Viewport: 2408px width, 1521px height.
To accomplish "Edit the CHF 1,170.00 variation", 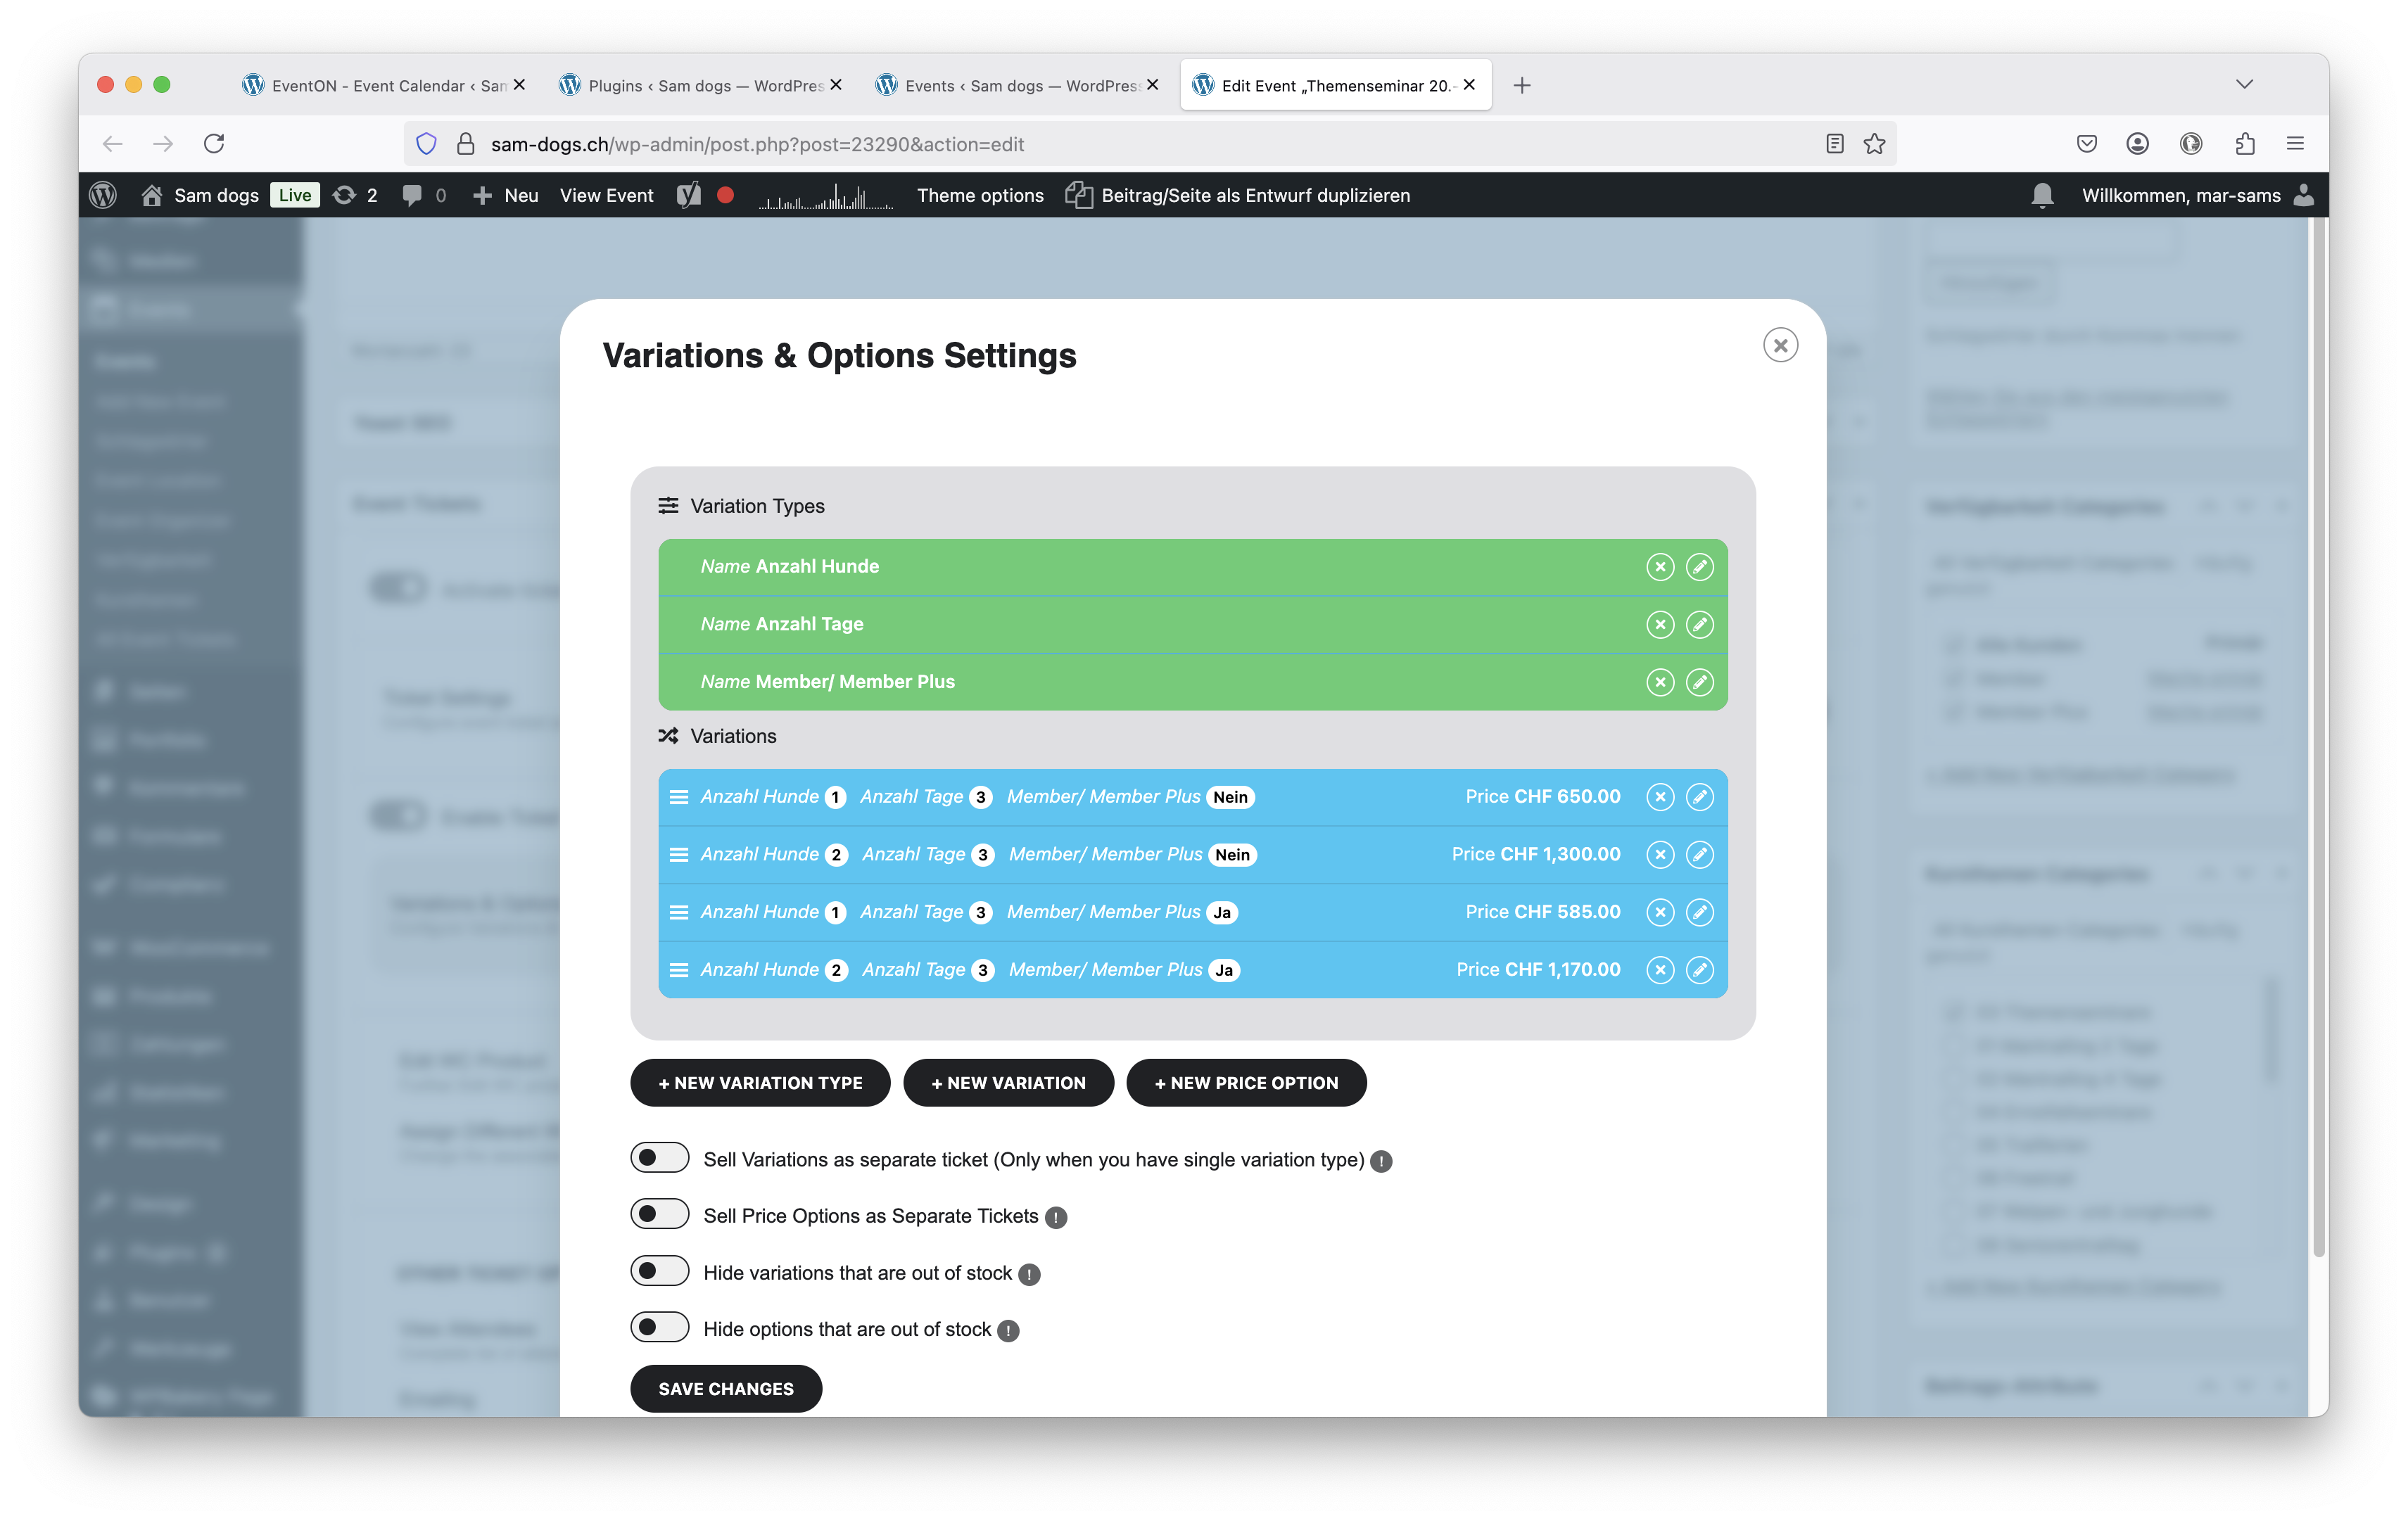I will (x=1699, y=970).
